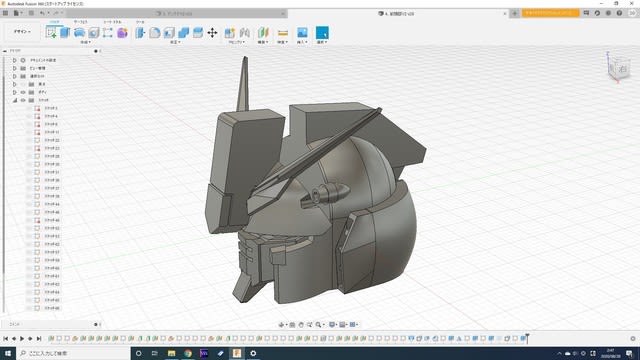Image resolution: width=640 pixels, height=360 pixels.
Task: Open the Create Form purple icon
Action: 122,33
